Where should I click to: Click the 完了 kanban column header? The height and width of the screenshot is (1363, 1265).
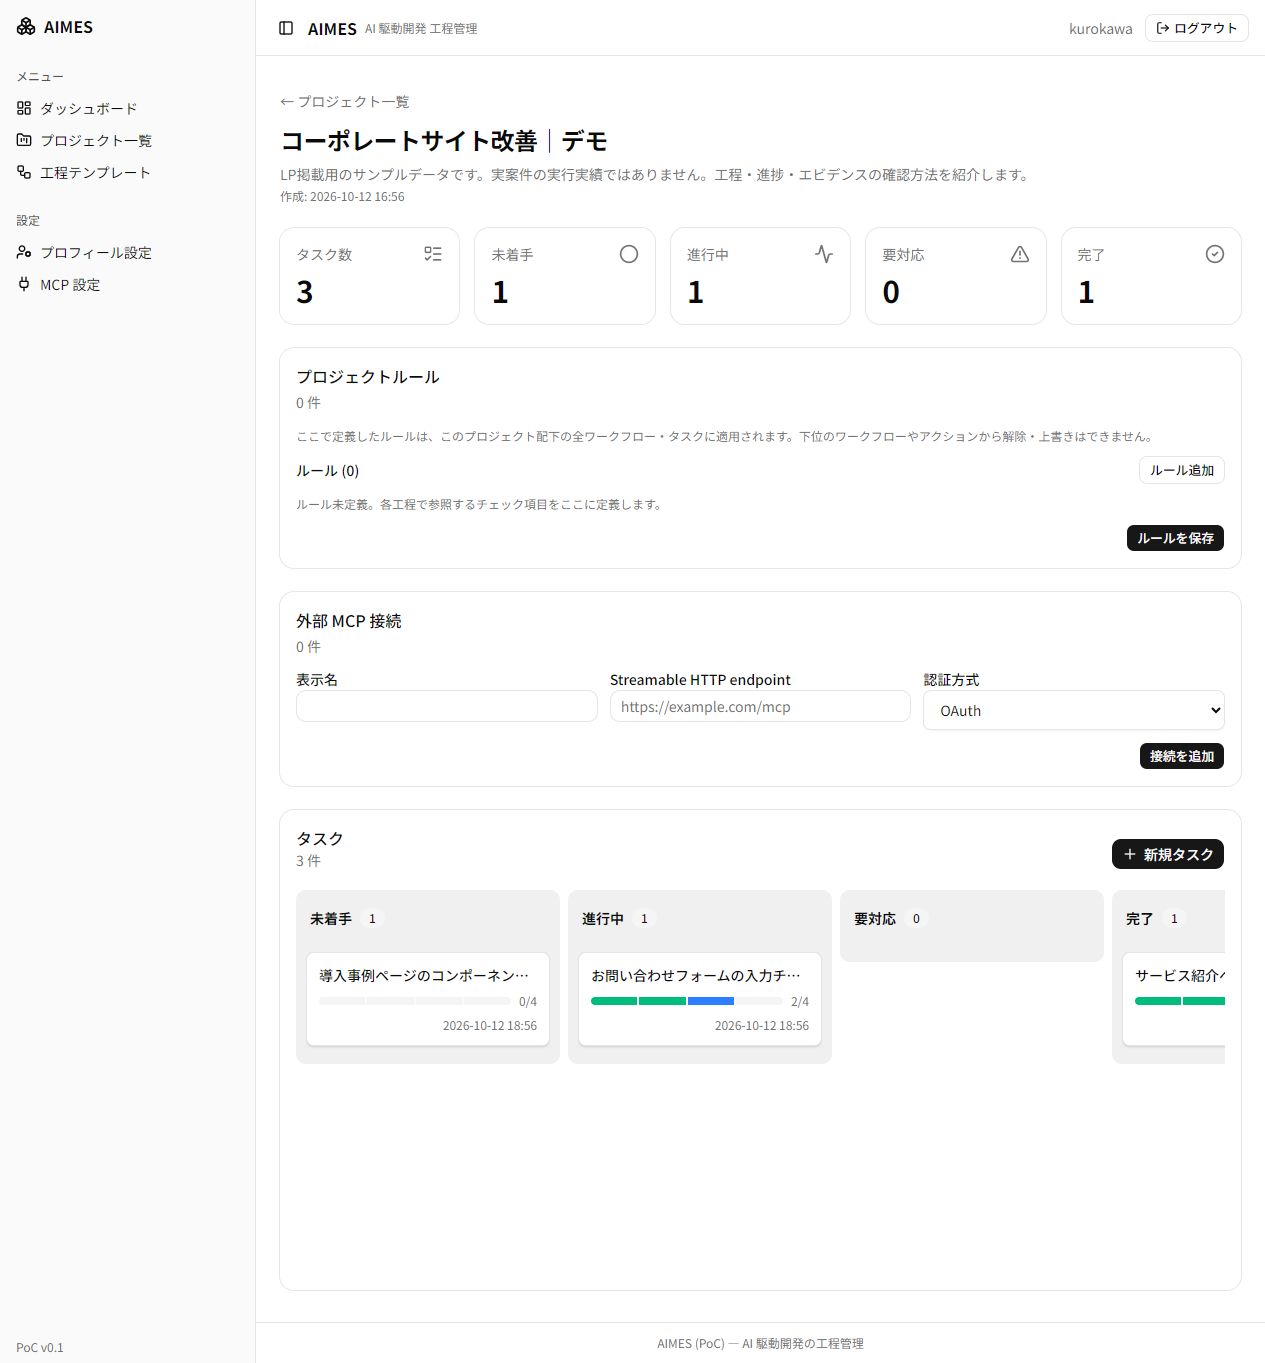tap(1139, 918)
